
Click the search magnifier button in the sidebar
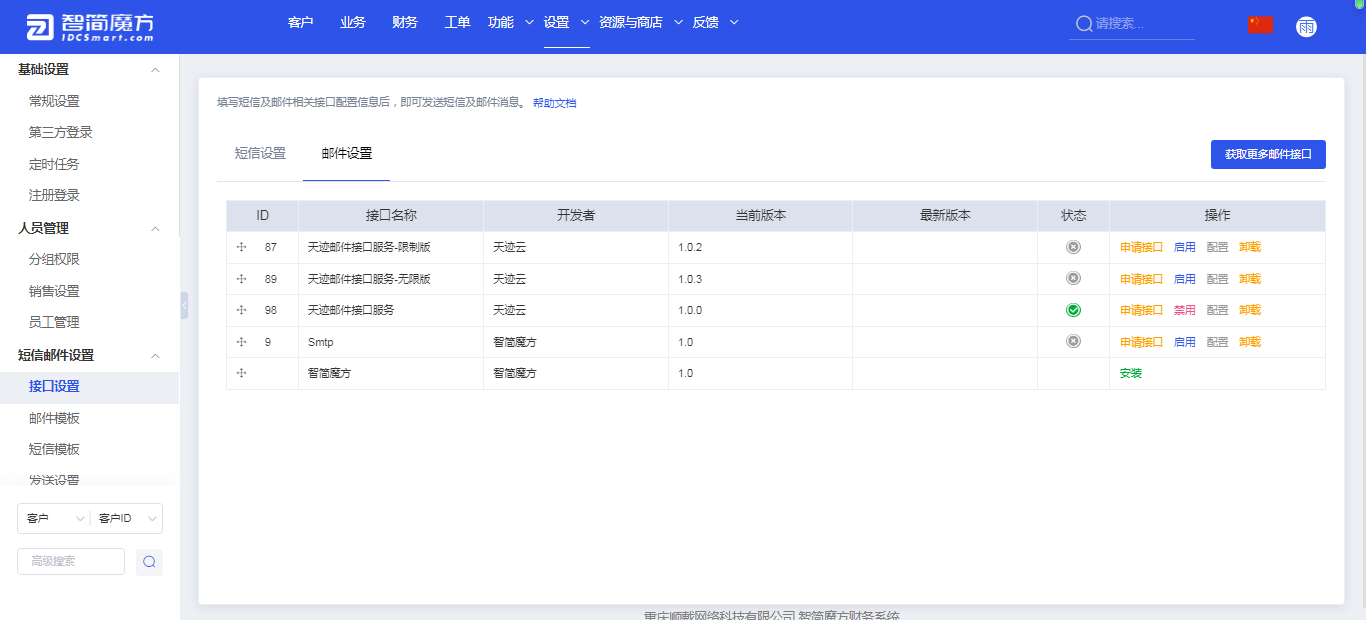[149, 562]
